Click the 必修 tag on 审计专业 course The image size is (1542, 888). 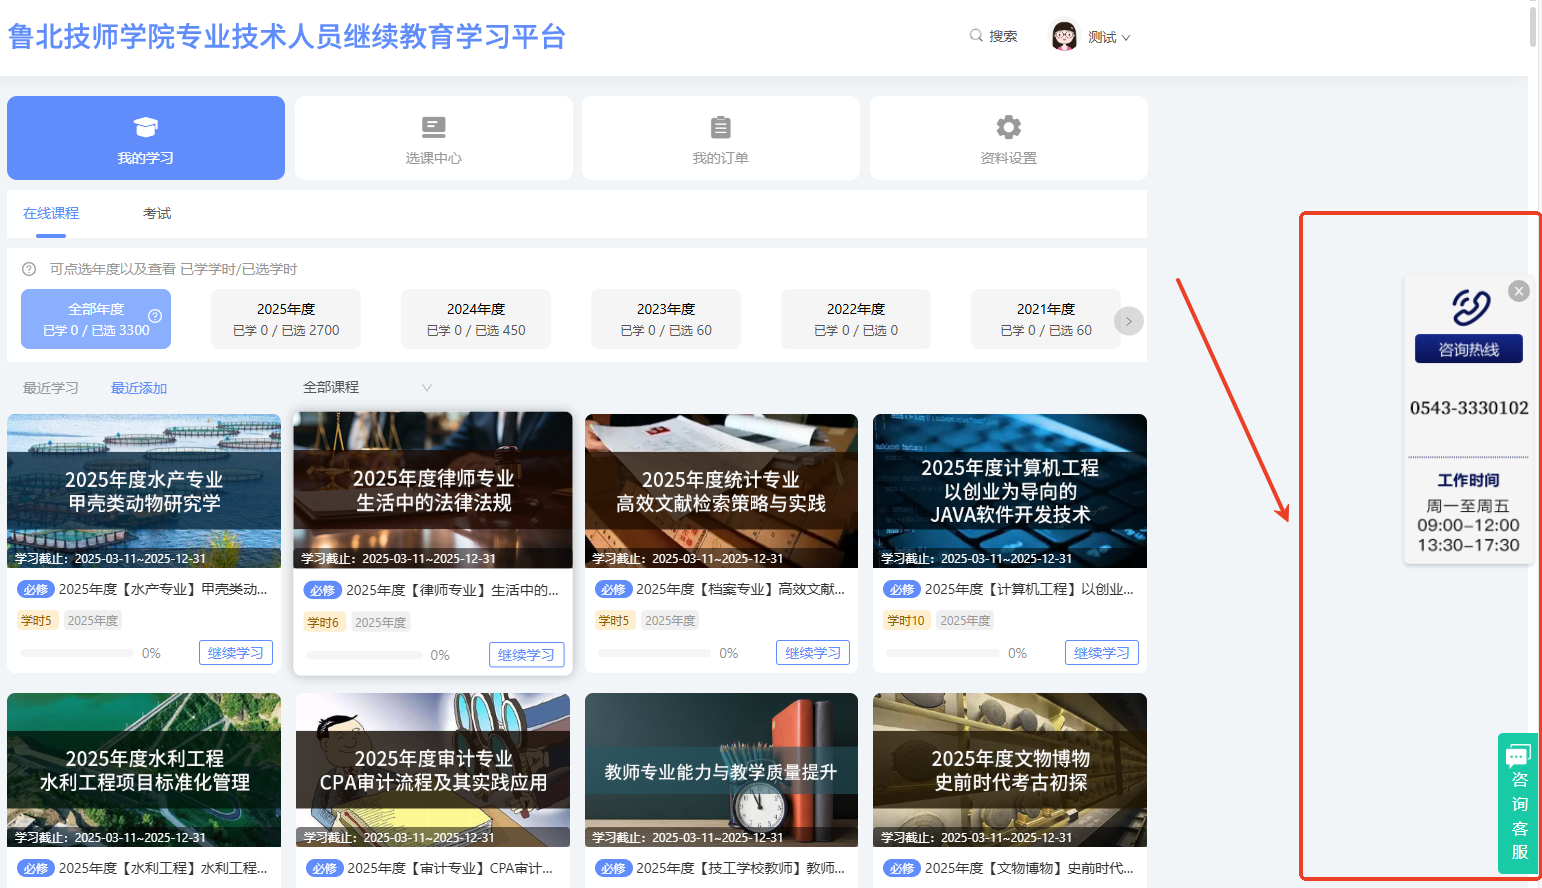click(x=324, y=869)
